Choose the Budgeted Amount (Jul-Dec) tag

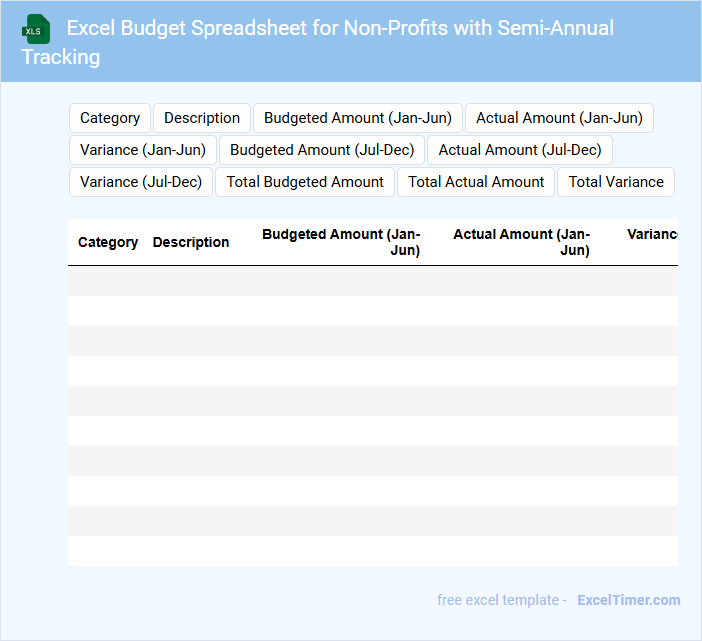tap(322, 150)
